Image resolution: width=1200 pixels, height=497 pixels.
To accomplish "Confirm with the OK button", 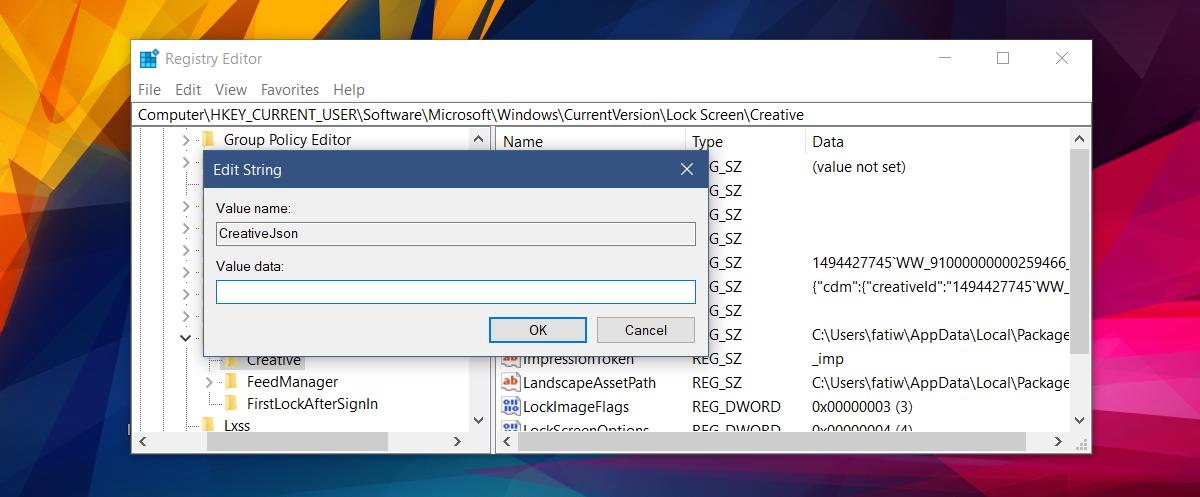I will click(x=538, y=330).
